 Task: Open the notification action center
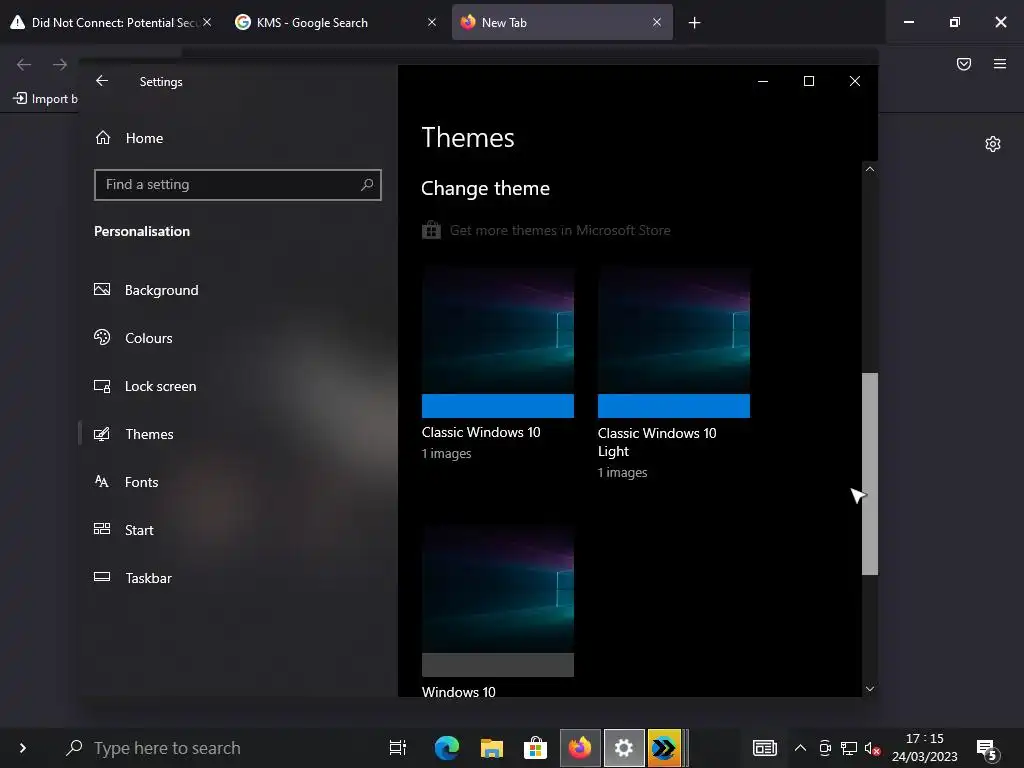click(x=987, y=749)
